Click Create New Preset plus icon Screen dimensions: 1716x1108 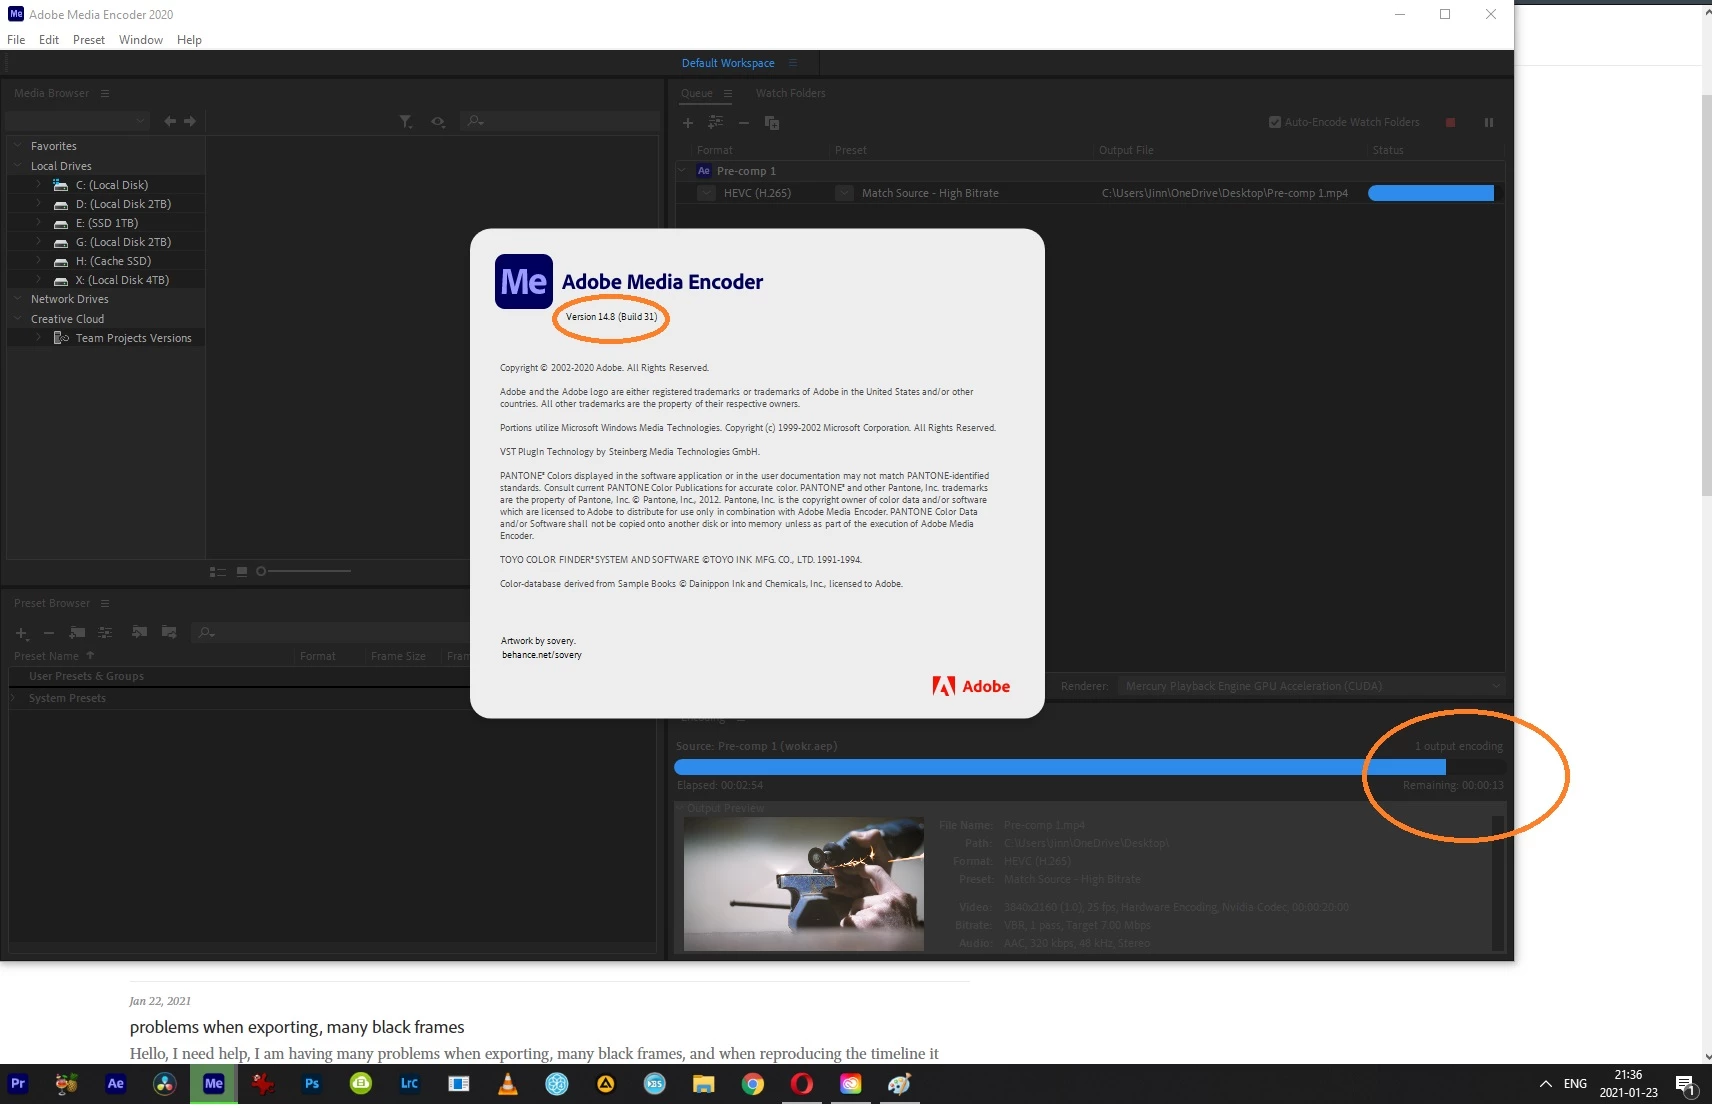tap(22, 633)
